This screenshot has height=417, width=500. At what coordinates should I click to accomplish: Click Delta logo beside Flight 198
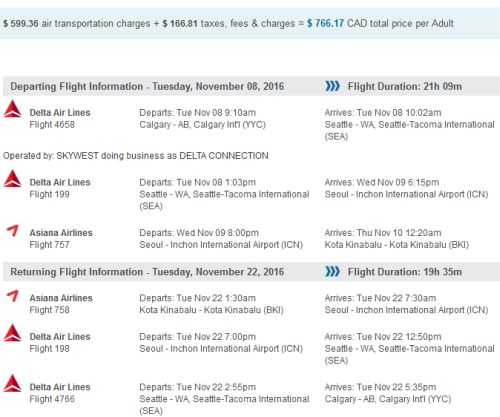click(12, 333)
